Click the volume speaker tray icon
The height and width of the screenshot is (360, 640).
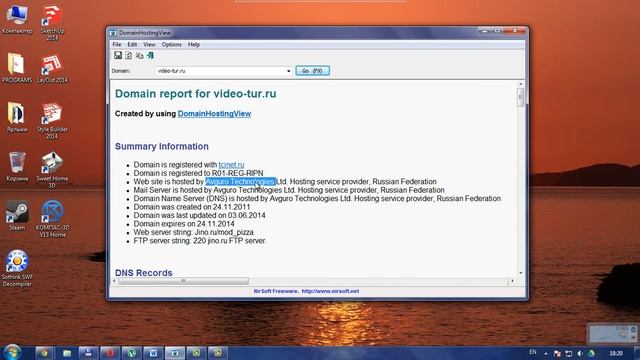(580, 353)
